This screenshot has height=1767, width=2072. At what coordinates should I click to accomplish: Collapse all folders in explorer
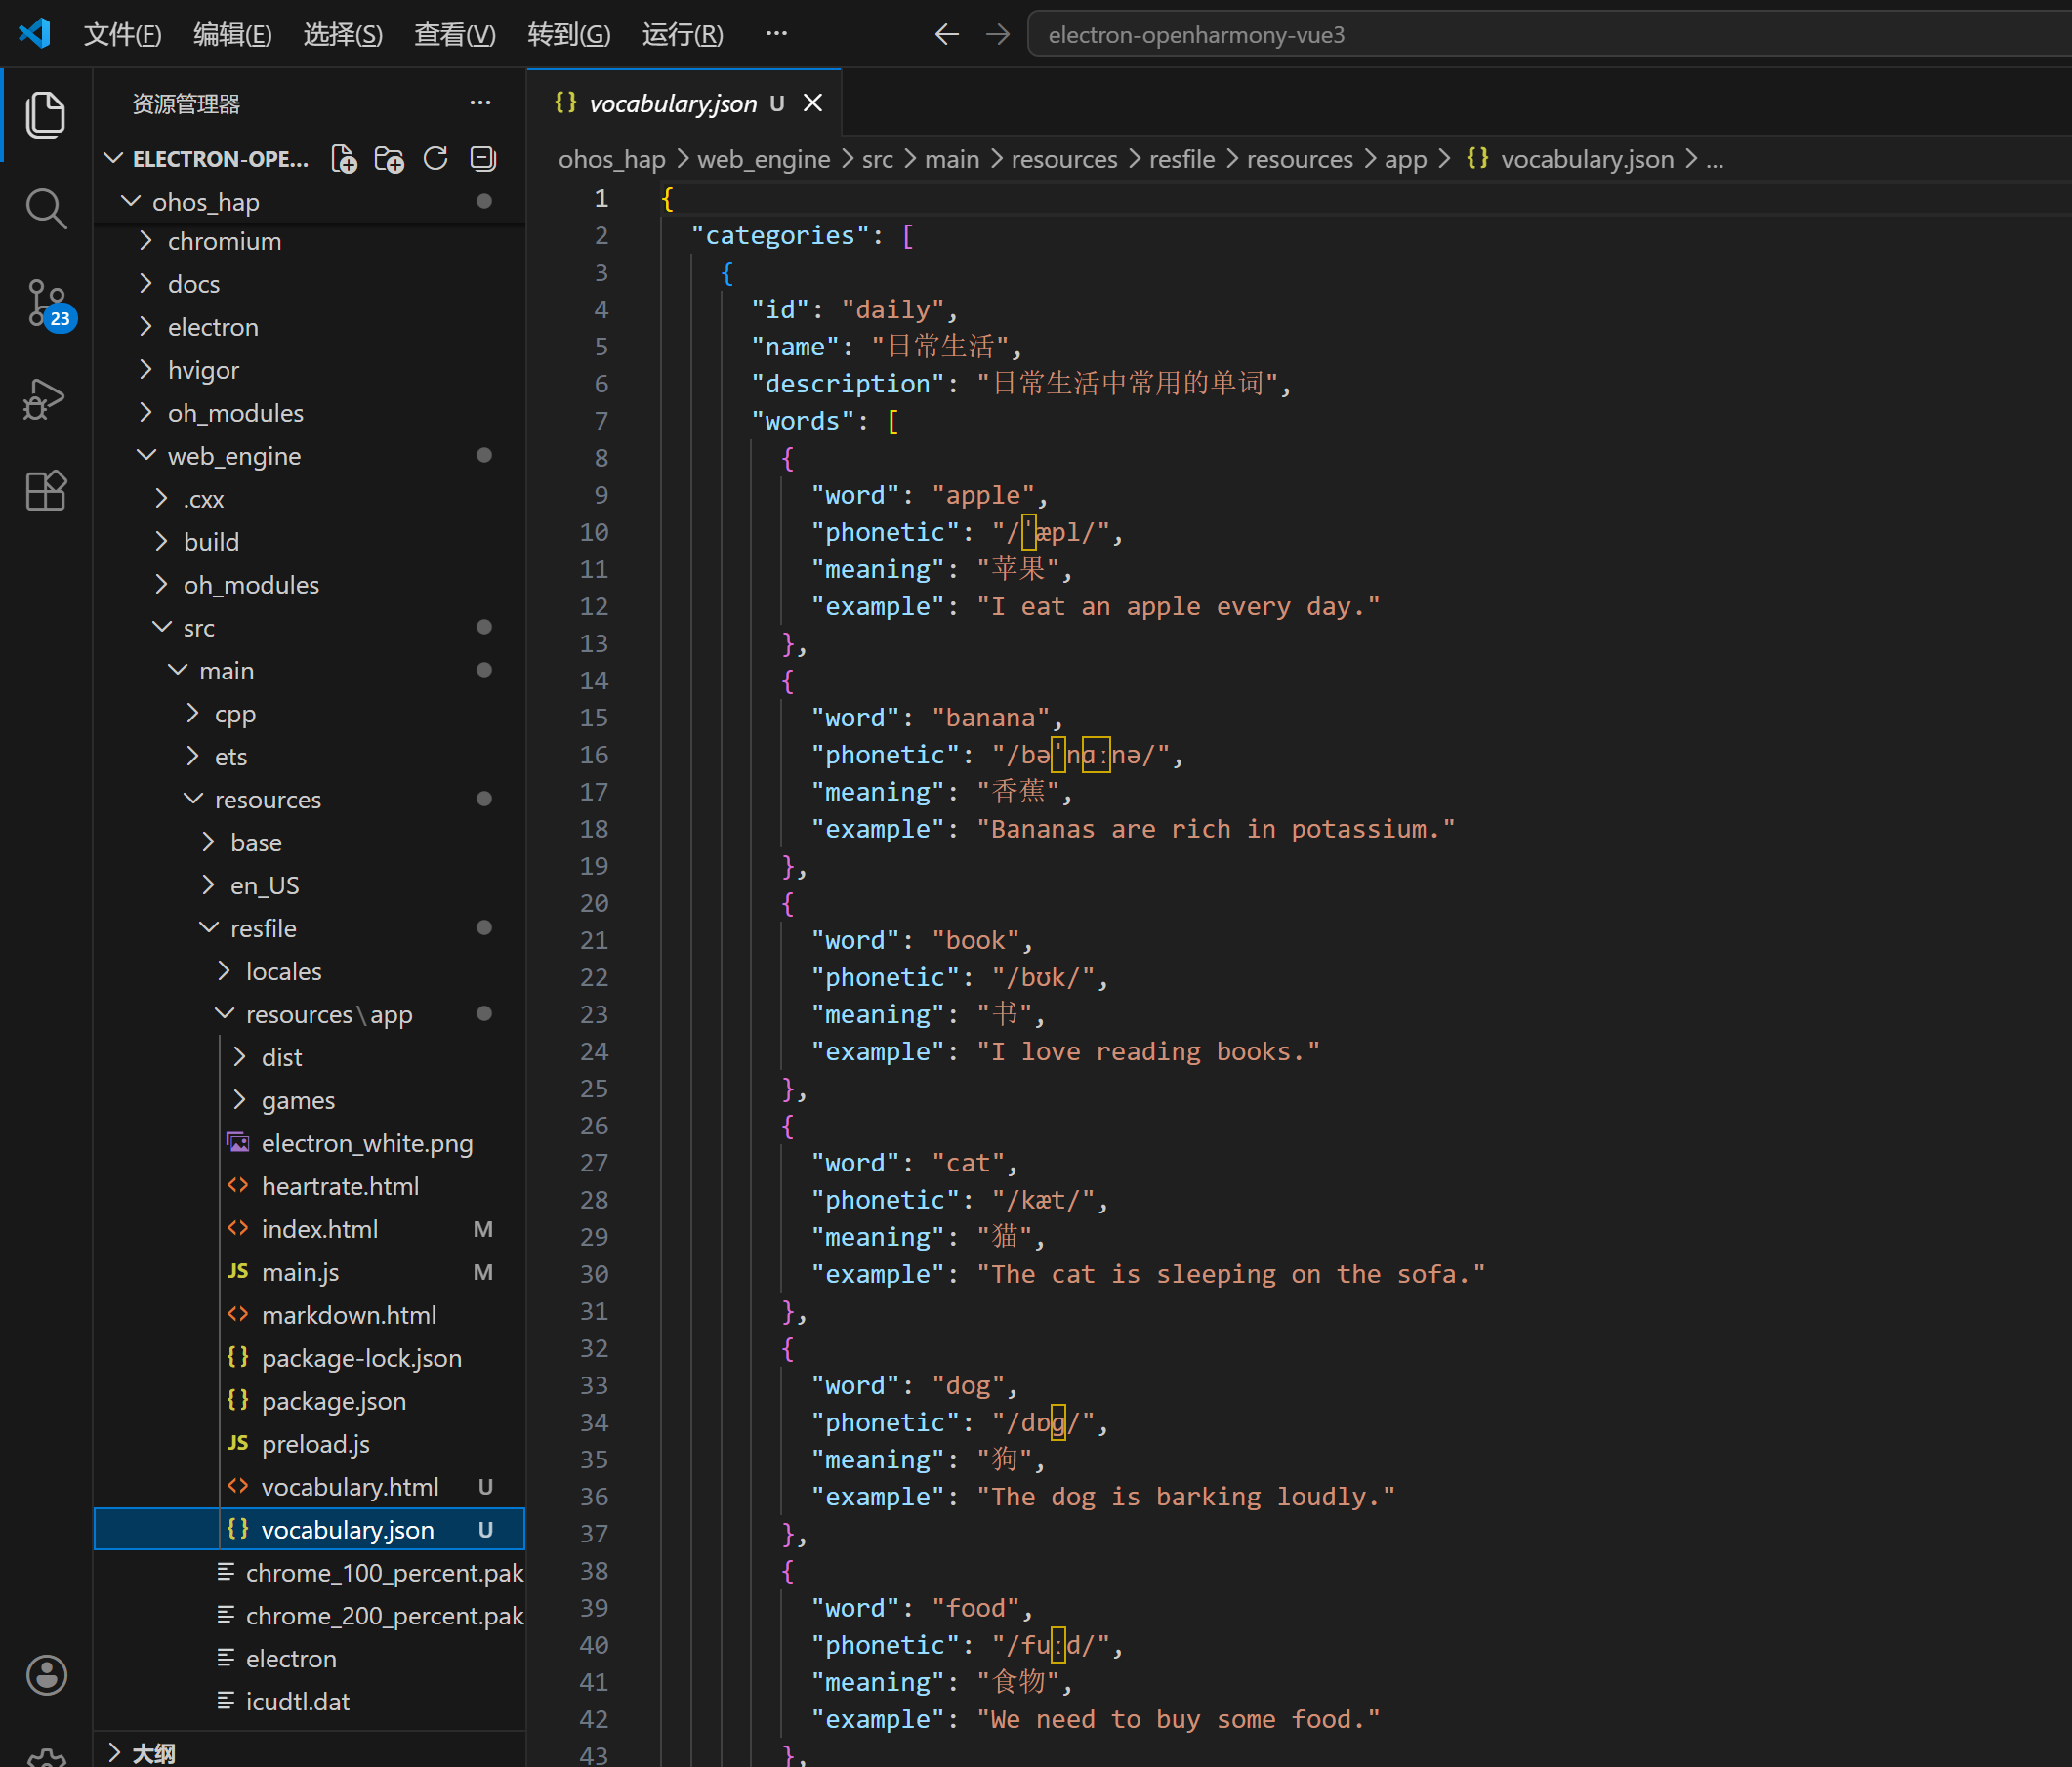click(x=483, y=159)
